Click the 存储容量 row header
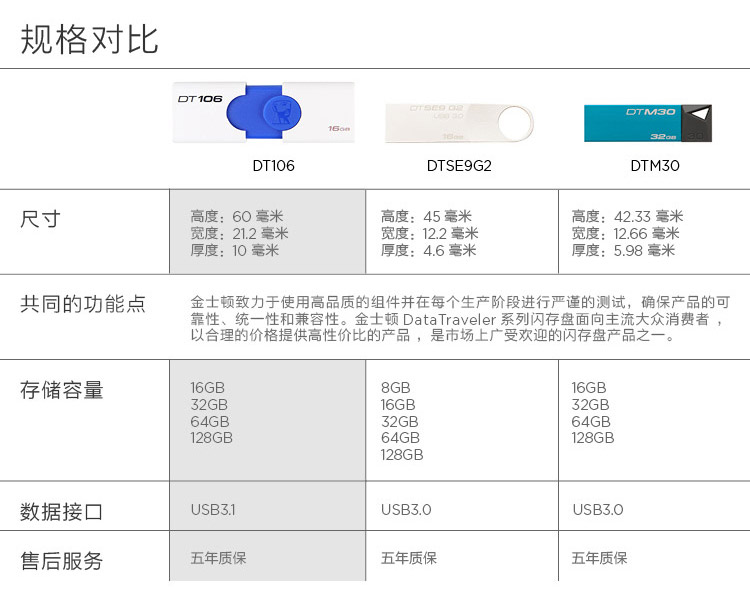Screen dimensions: 750x613 [62, 390]
